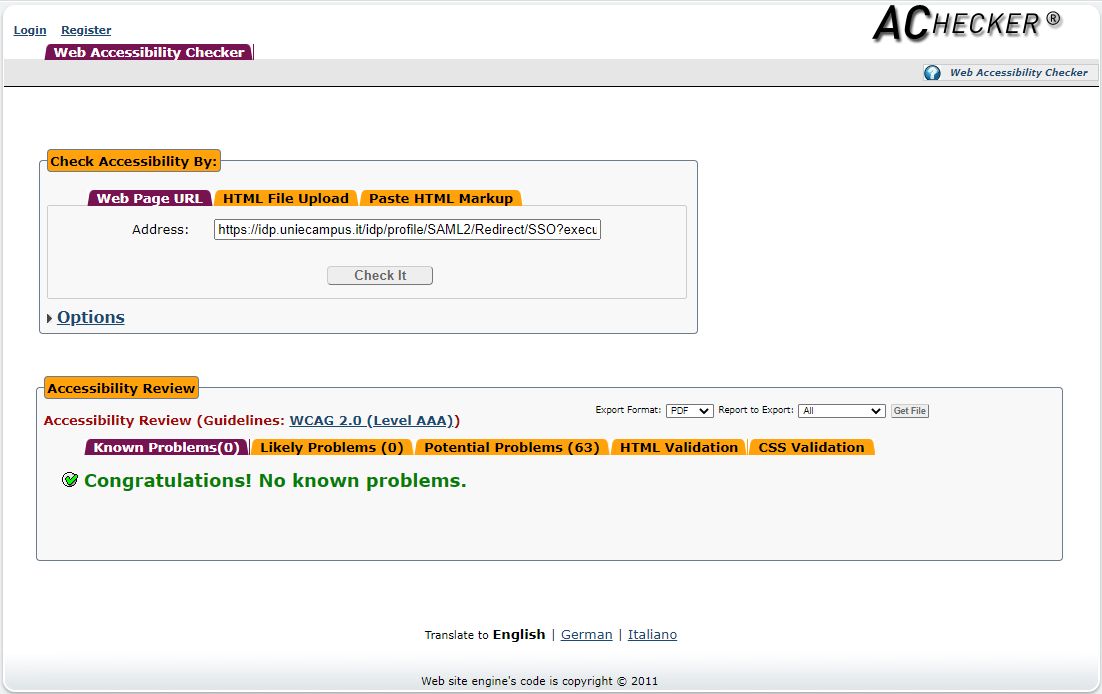1102x694 pixels.
Task: Translate the page to Italiano
Action: tap(652, 635)
